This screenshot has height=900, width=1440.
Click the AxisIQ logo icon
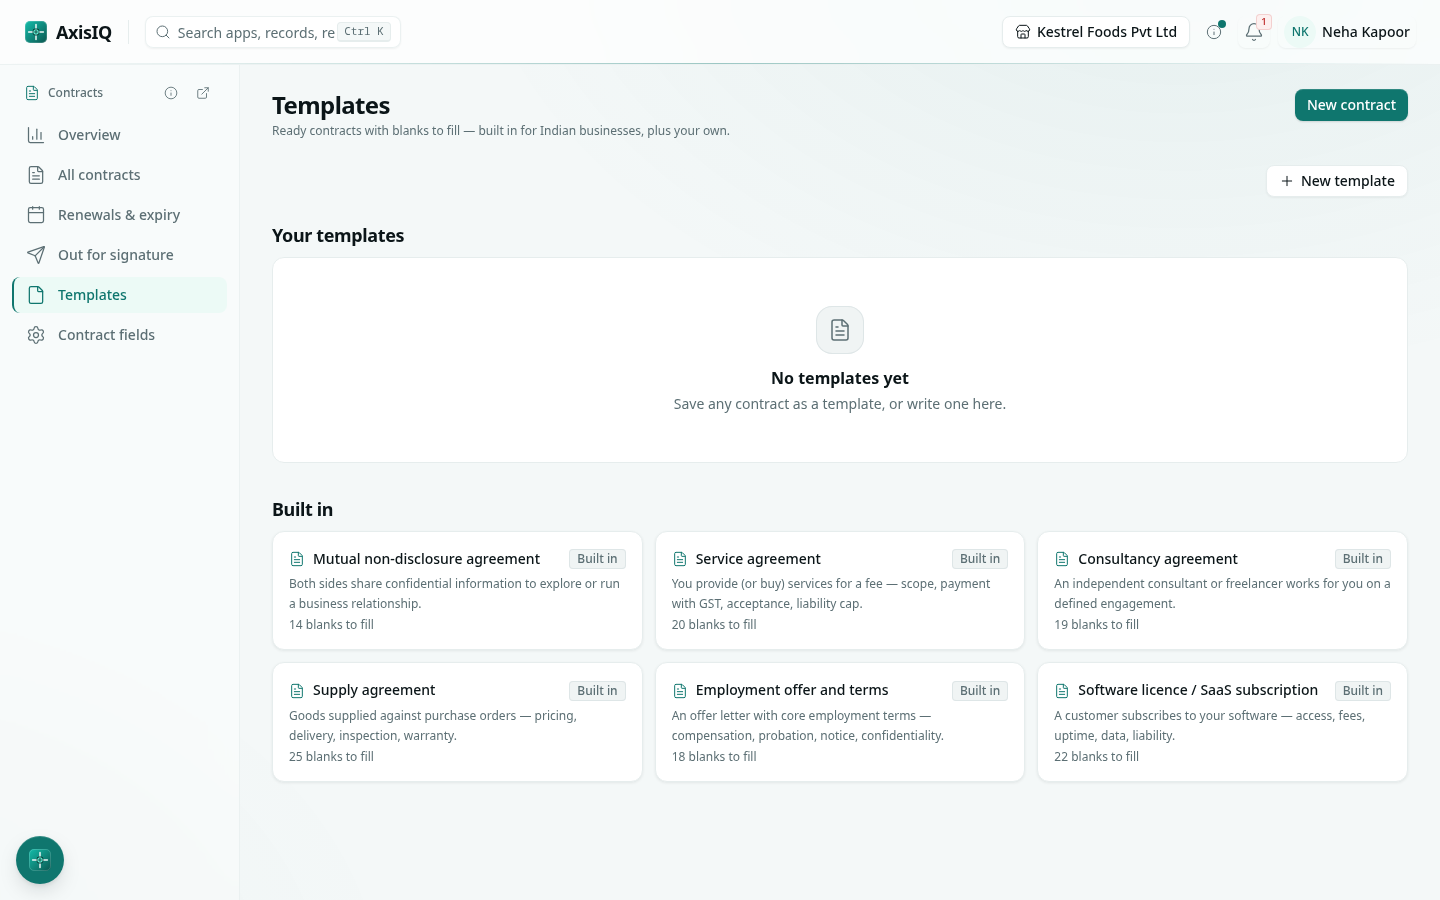36,32
